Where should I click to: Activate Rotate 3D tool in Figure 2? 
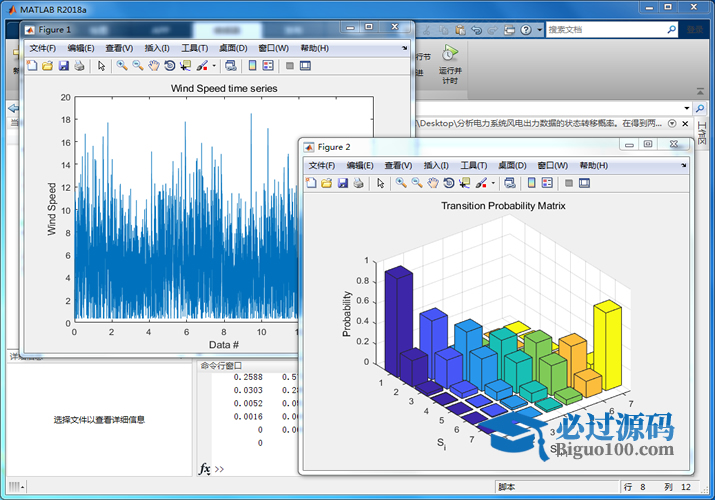449,183
